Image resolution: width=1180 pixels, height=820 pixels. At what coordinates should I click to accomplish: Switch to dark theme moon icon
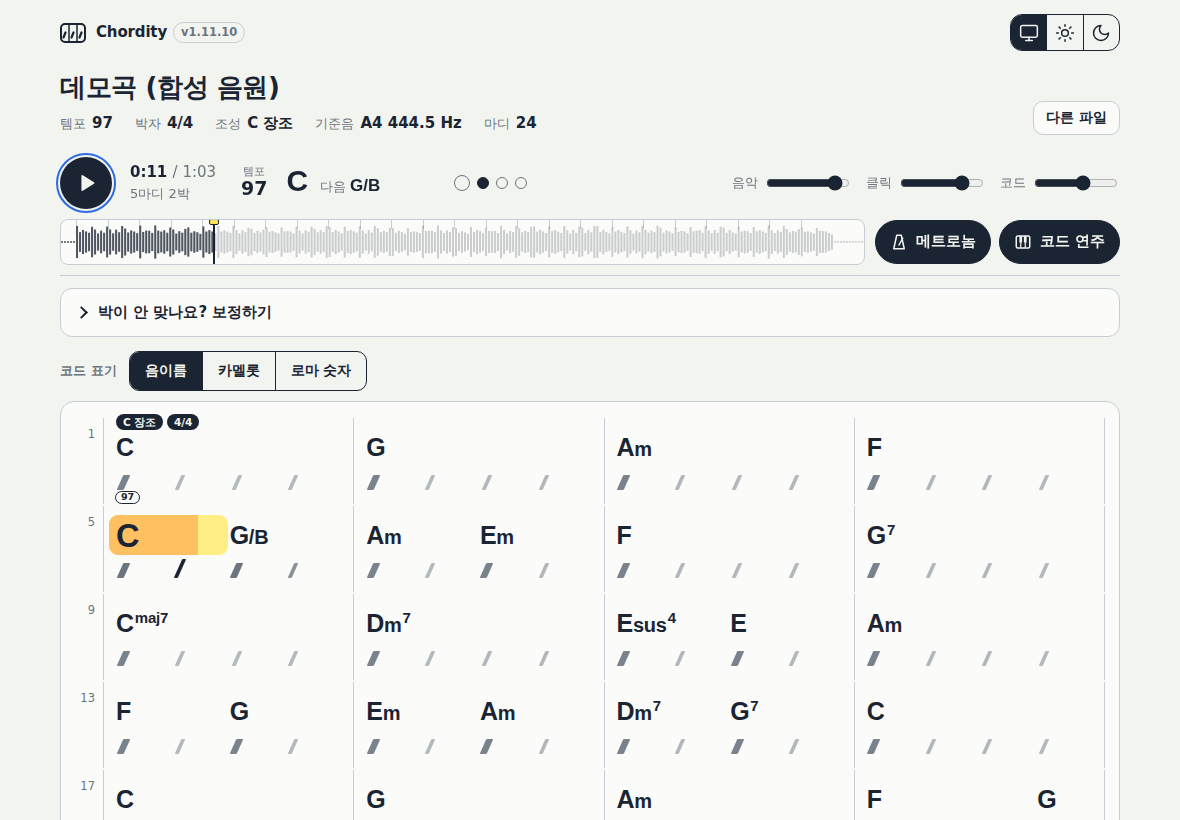(x=1101, y=32)
